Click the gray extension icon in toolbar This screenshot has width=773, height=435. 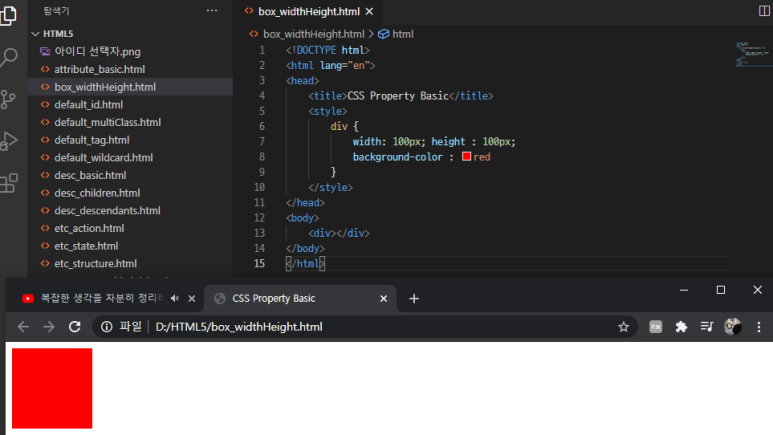click(x=656, y=326)
